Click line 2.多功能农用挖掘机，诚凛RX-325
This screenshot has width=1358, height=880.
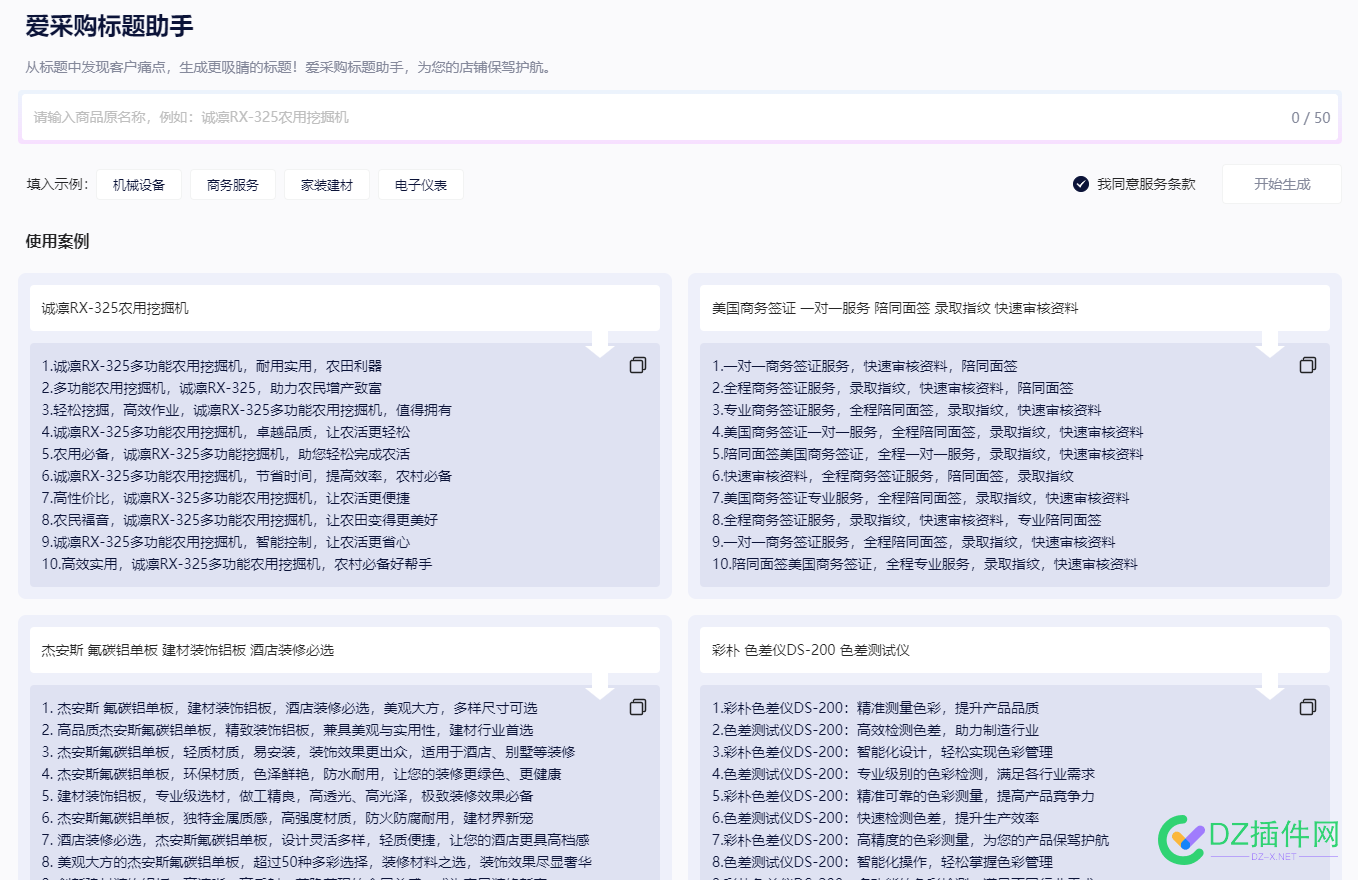212,388
